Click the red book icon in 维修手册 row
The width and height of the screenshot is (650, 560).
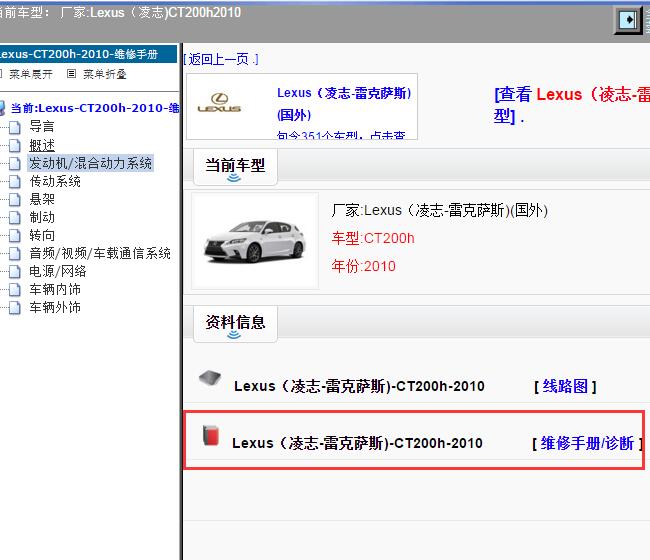(211, 435)
